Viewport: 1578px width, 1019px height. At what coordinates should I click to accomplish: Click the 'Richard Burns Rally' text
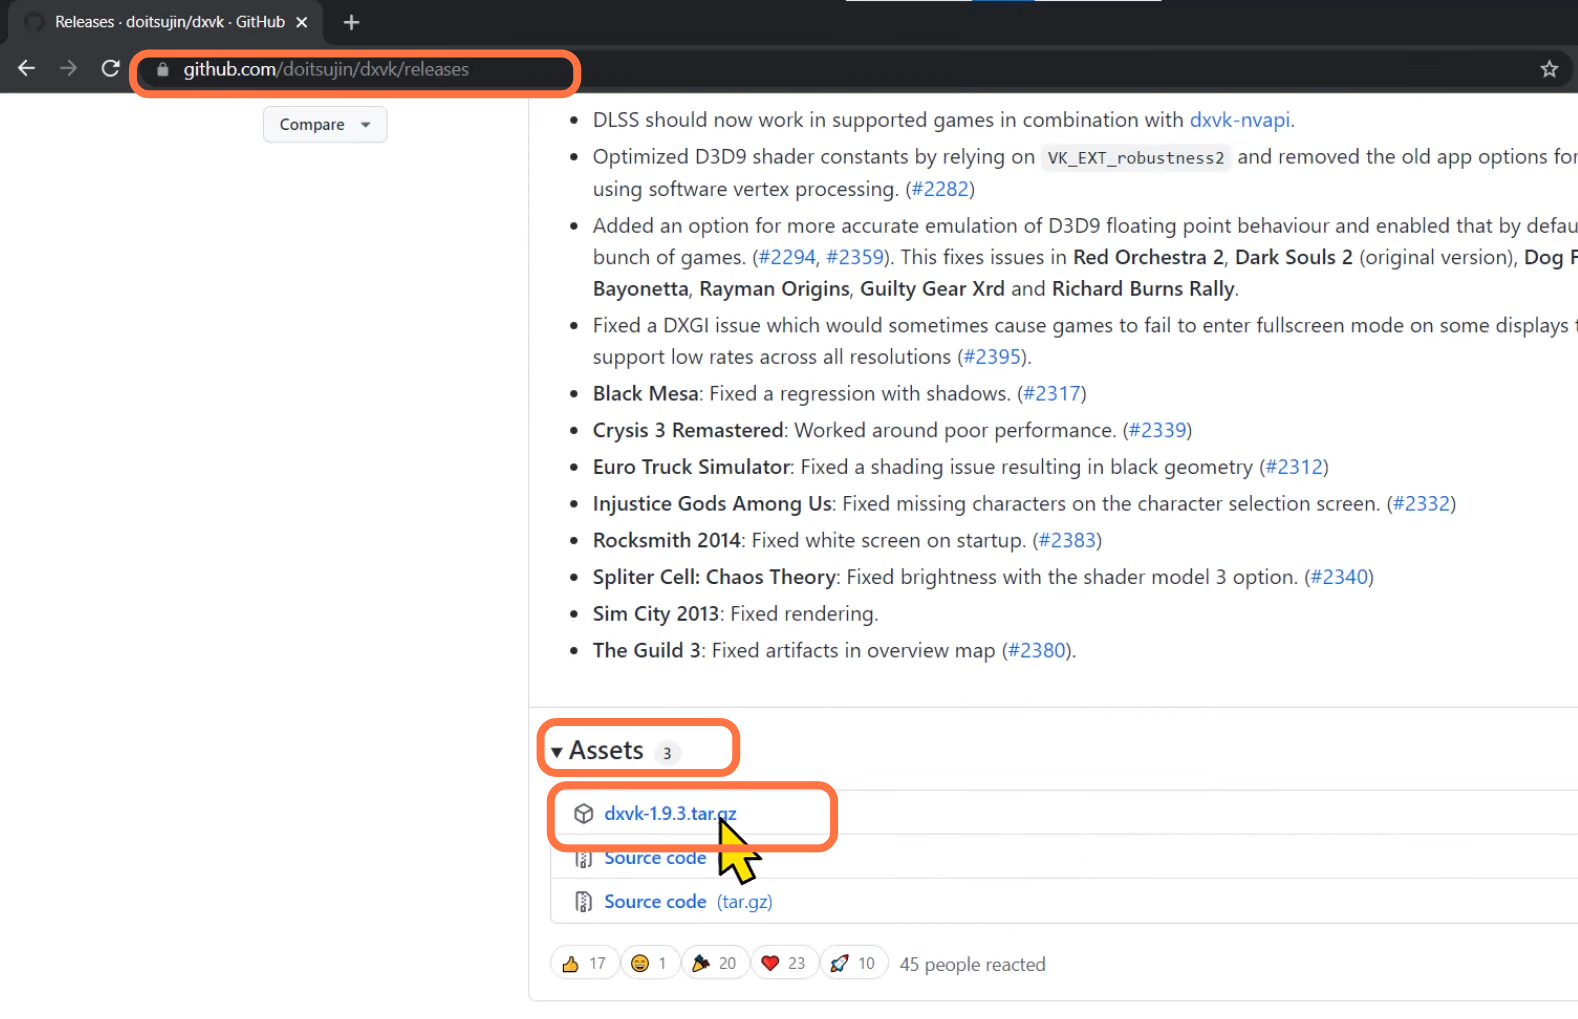[x=1144, y=289]
